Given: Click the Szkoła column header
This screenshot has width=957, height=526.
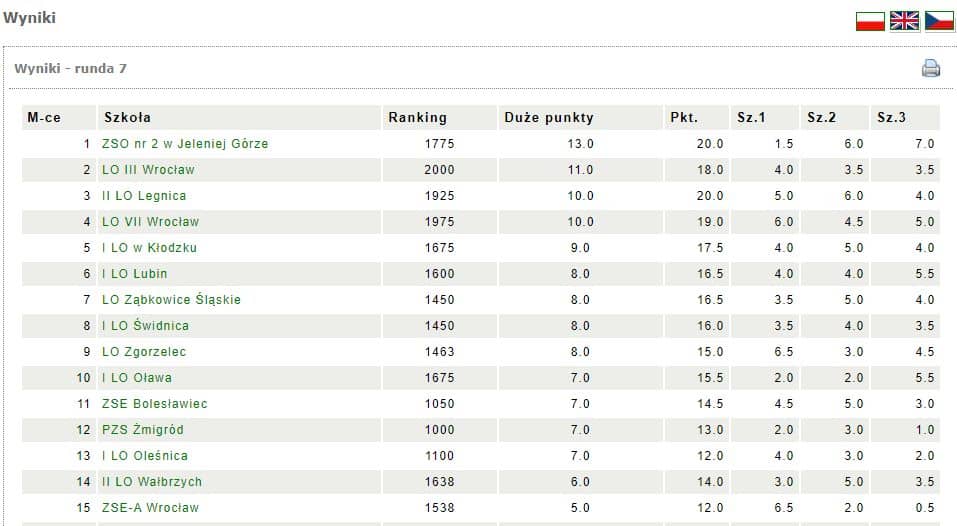Looking at the screenshot, I should point(128,118).
